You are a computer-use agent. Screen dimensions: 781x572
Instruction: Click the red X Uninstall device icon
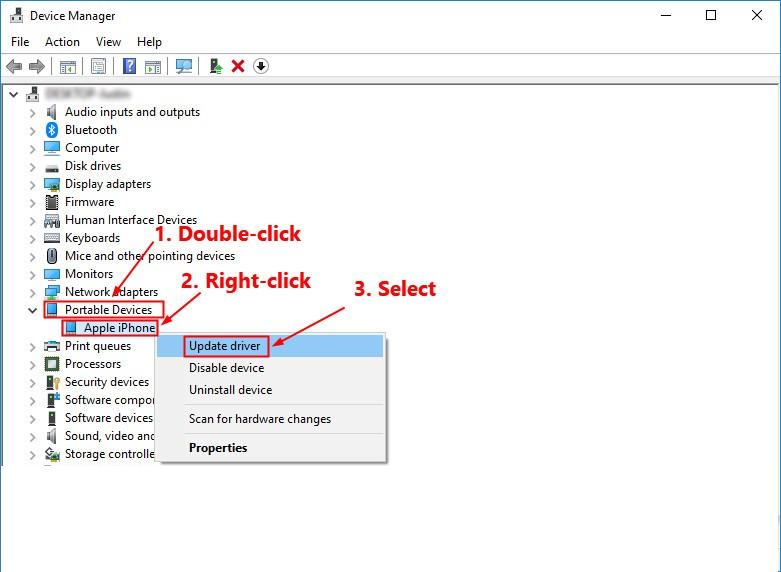point(238,66)
